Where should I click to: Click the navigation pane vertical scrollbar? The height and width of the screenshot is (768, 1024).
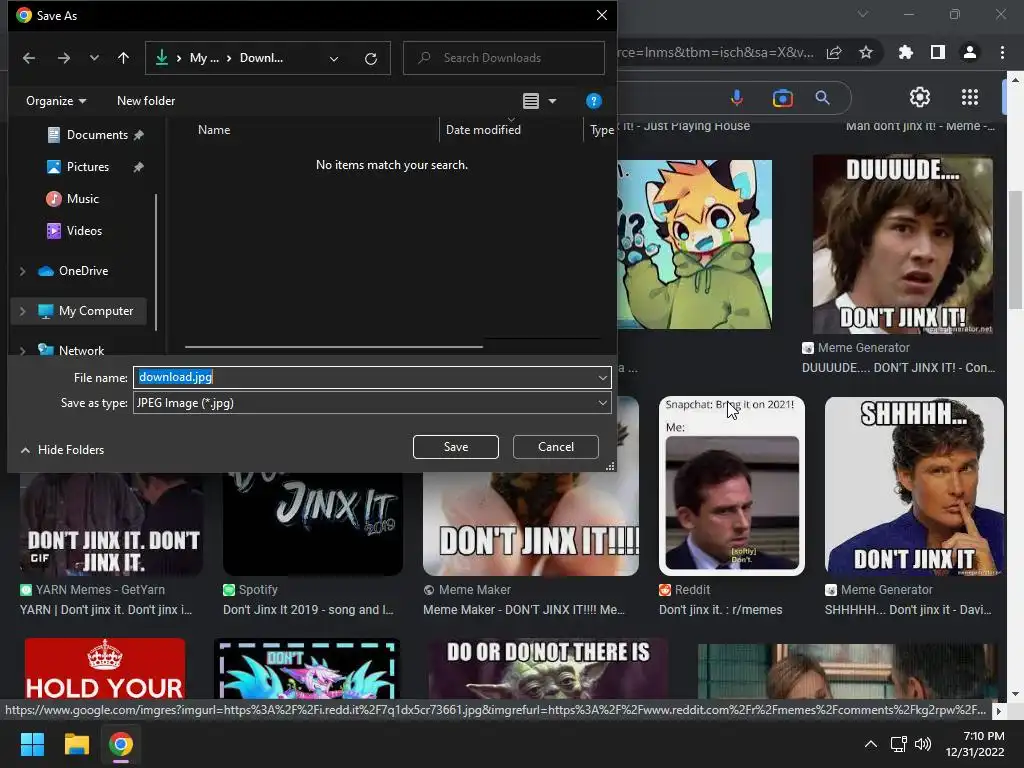(155, 261)
